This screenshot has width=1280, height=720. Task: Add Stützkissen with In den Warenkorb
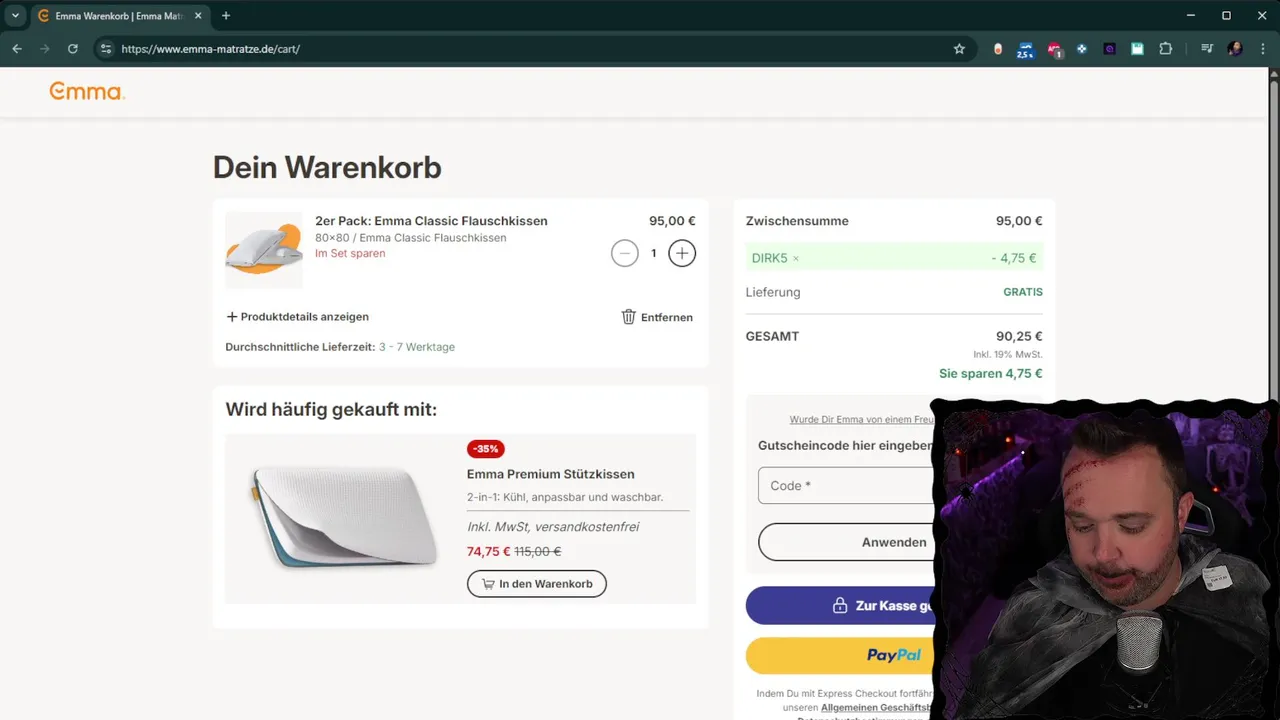coord(537,584)
